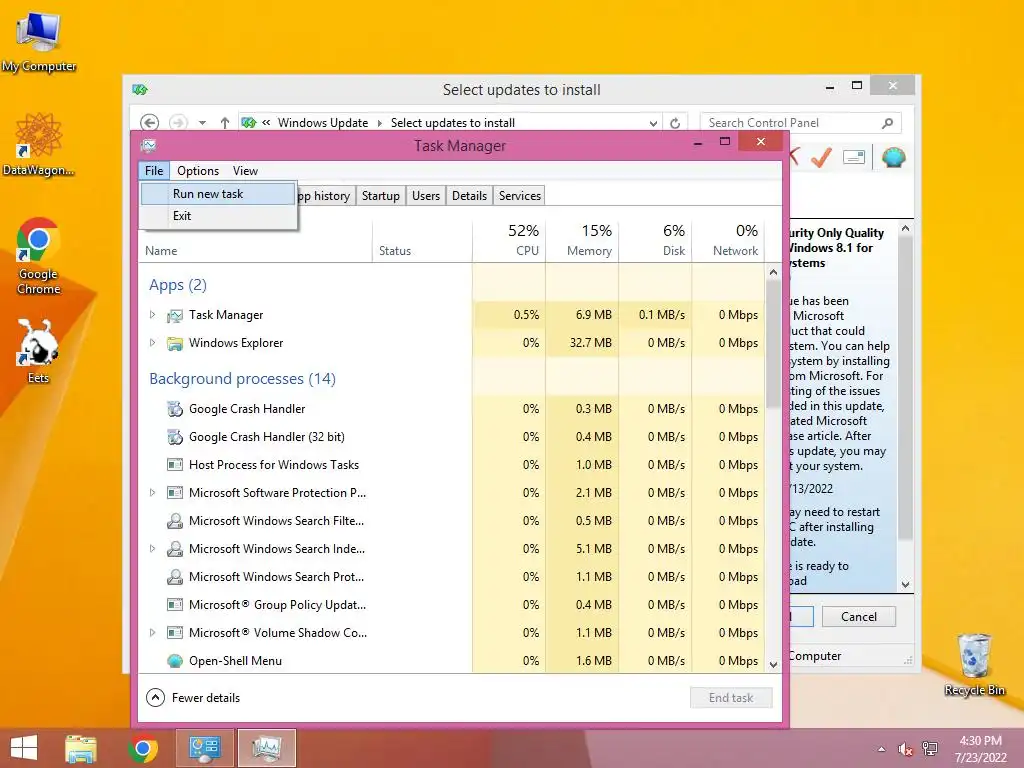
Task: Click Windows Update breadcrumb link
Action: (323, 123)
